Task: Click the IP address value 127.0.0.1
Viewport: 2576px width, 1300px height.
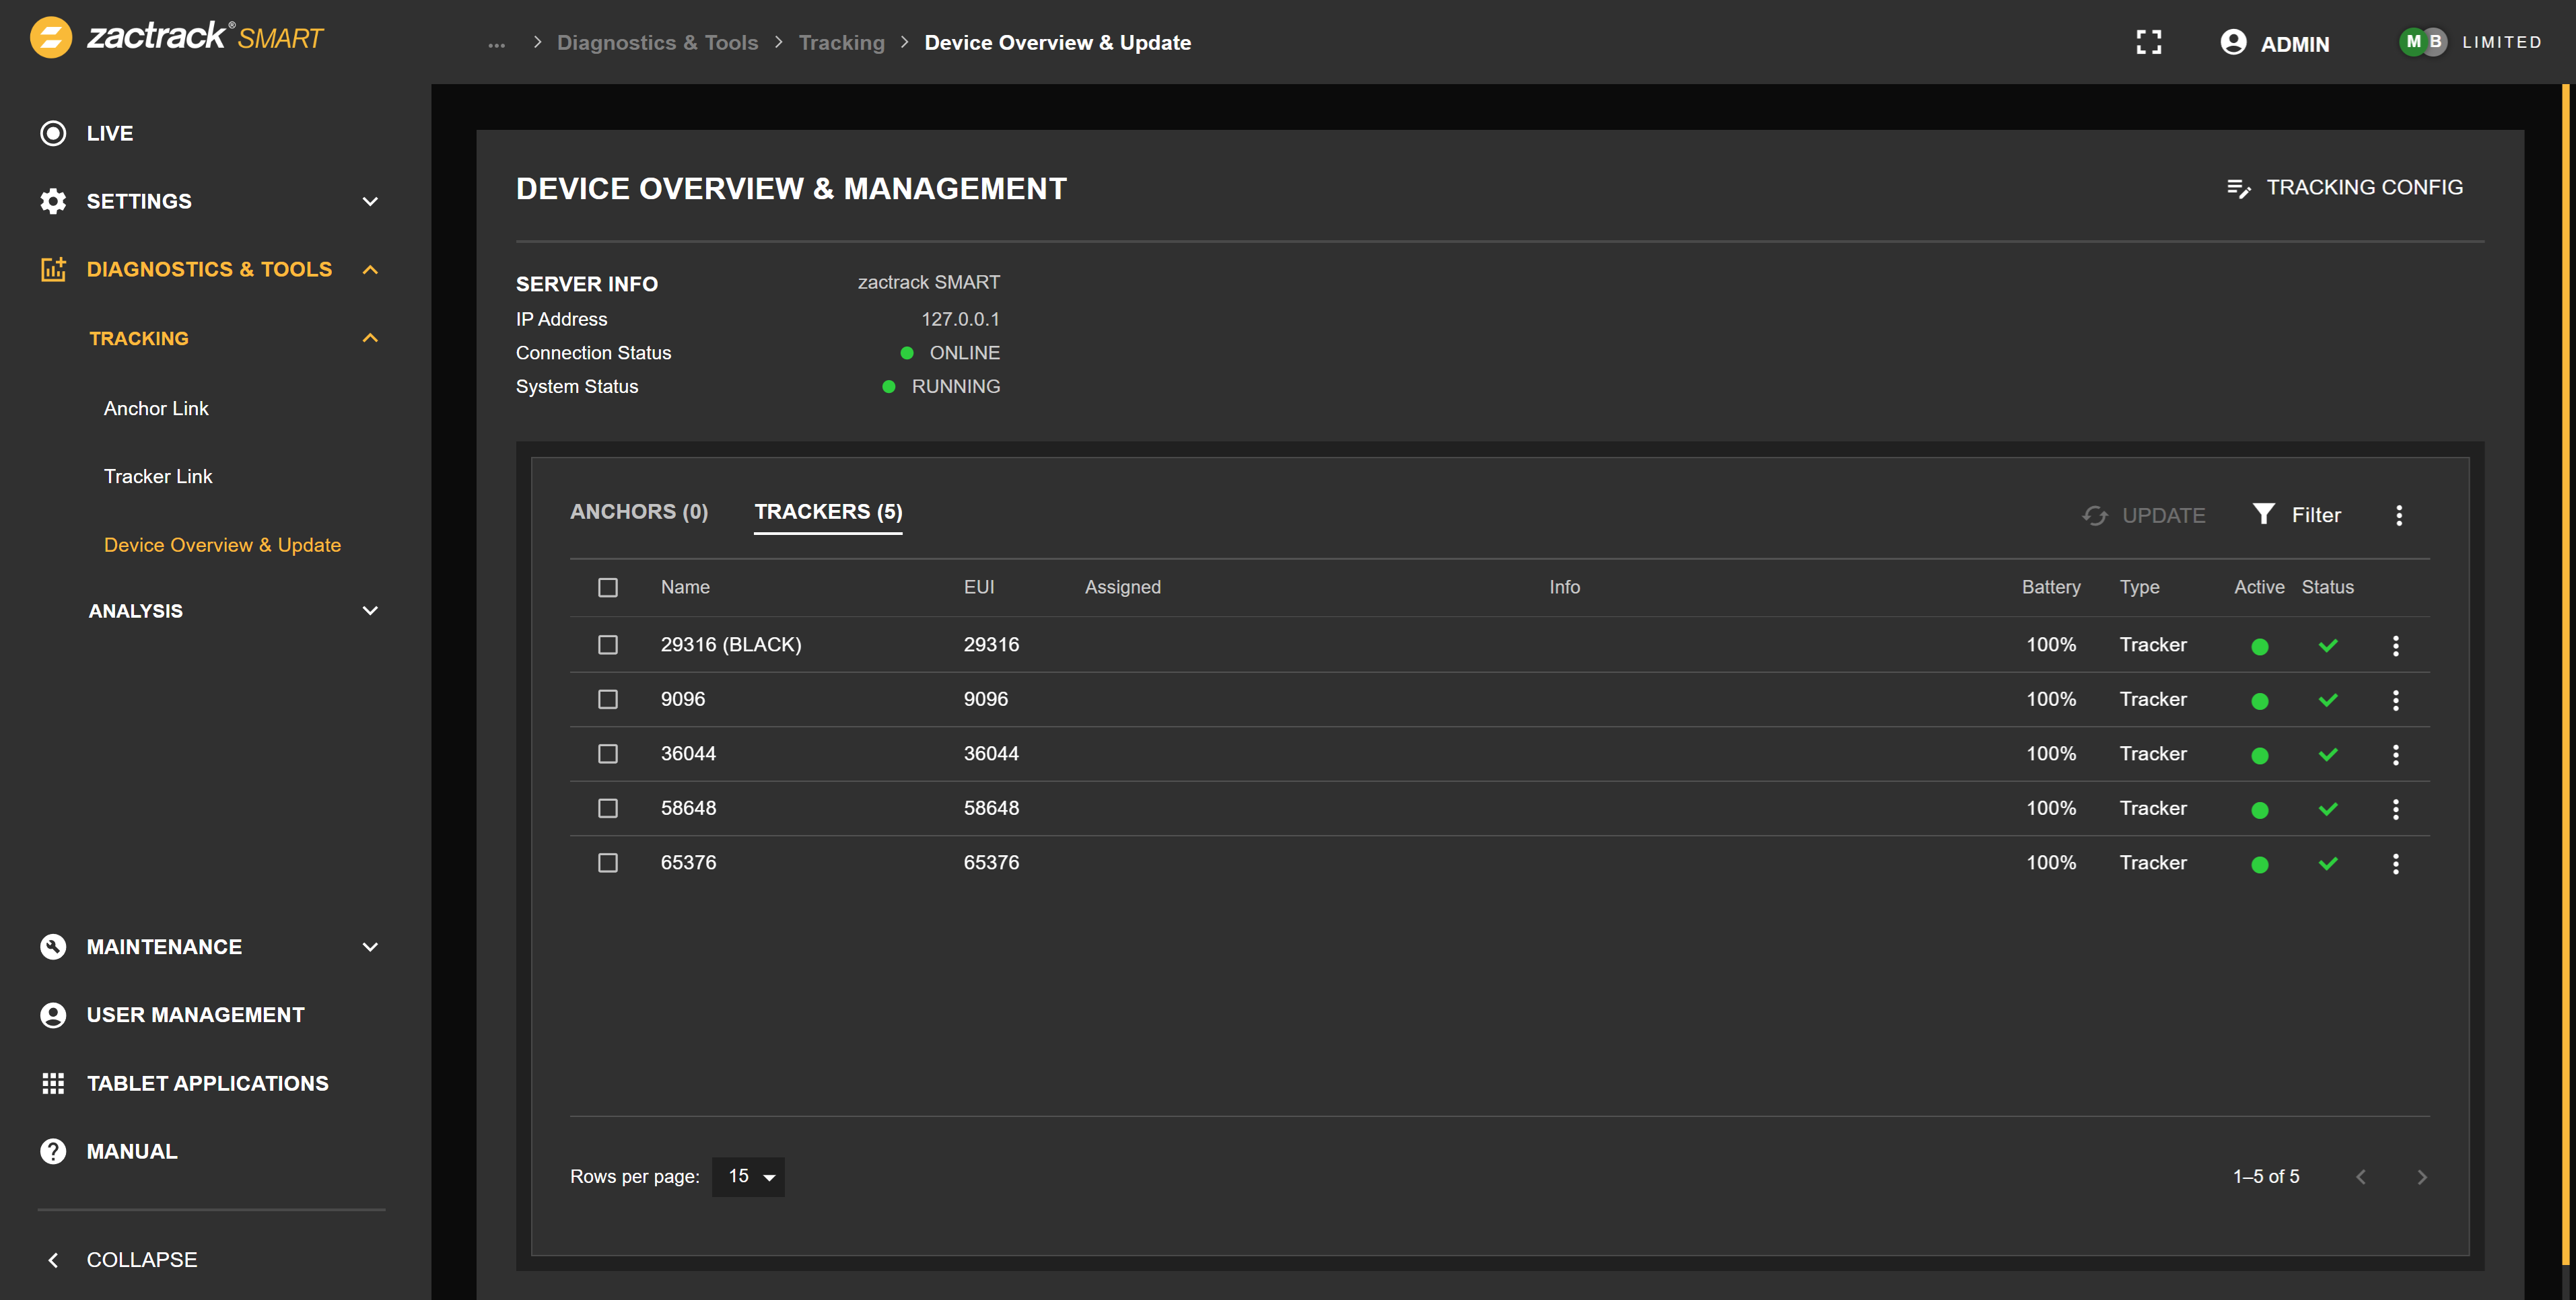Action: click(960, 319)
